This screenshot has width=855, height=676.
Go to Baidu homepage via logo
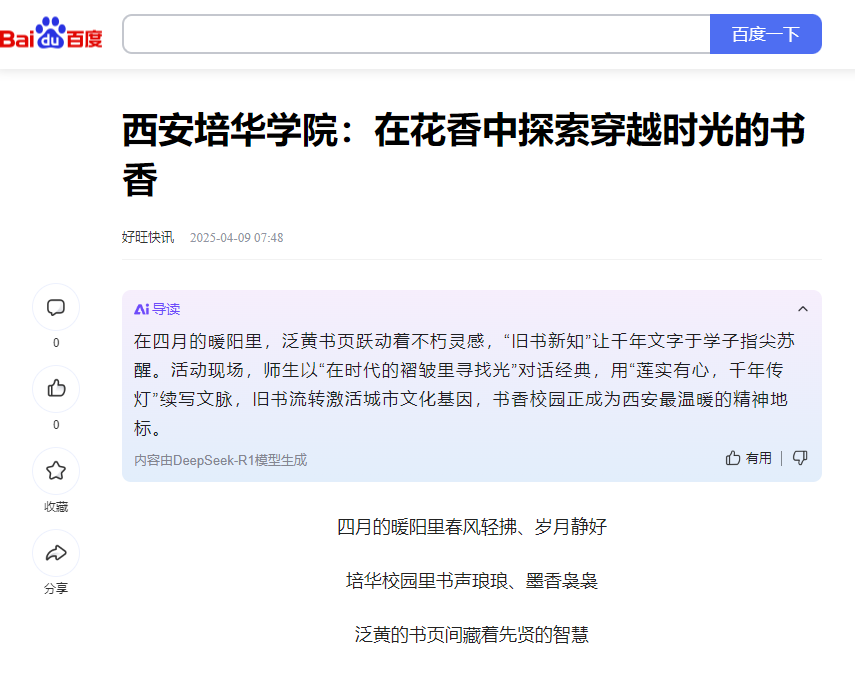pyautogui.click(x=52, y=35)
